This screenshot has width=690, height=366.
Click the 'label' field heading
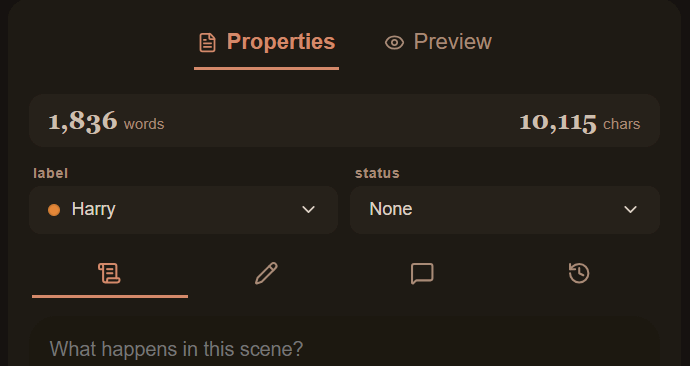pos(51,173)
